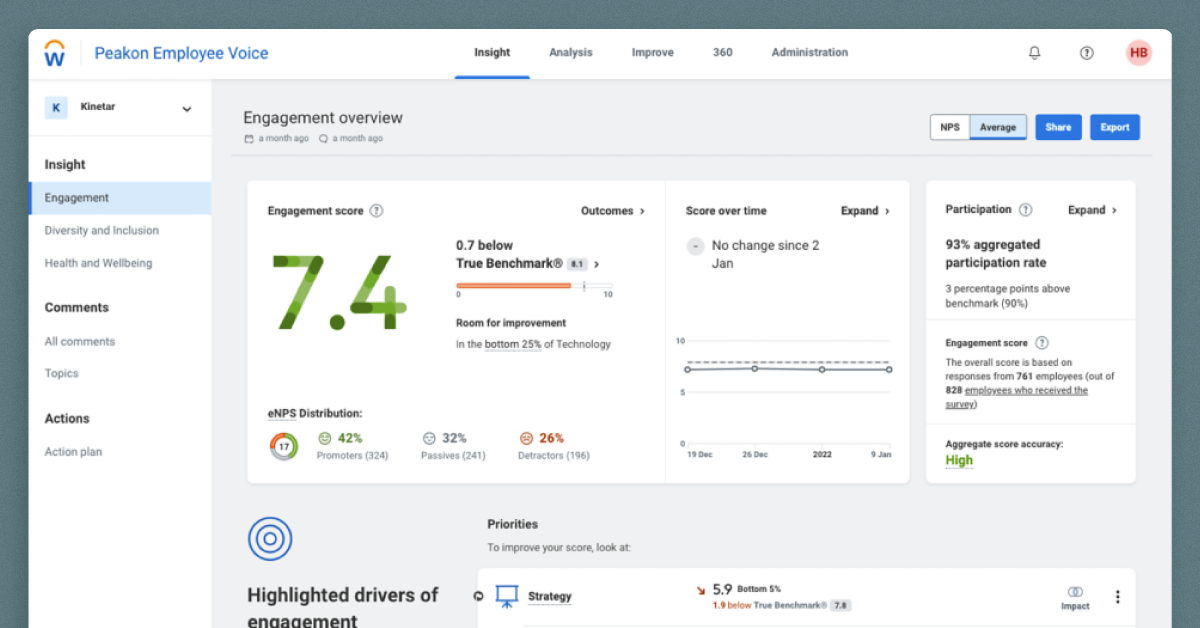Click the Strategy driver link
Image resolution: width=1200 pixels, height=628 pixels.
pos(550,597)
